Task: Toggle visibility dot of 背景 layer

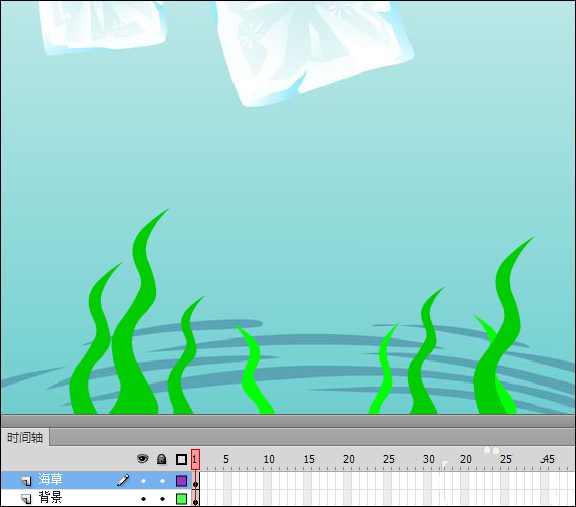Action: (143, 499)
